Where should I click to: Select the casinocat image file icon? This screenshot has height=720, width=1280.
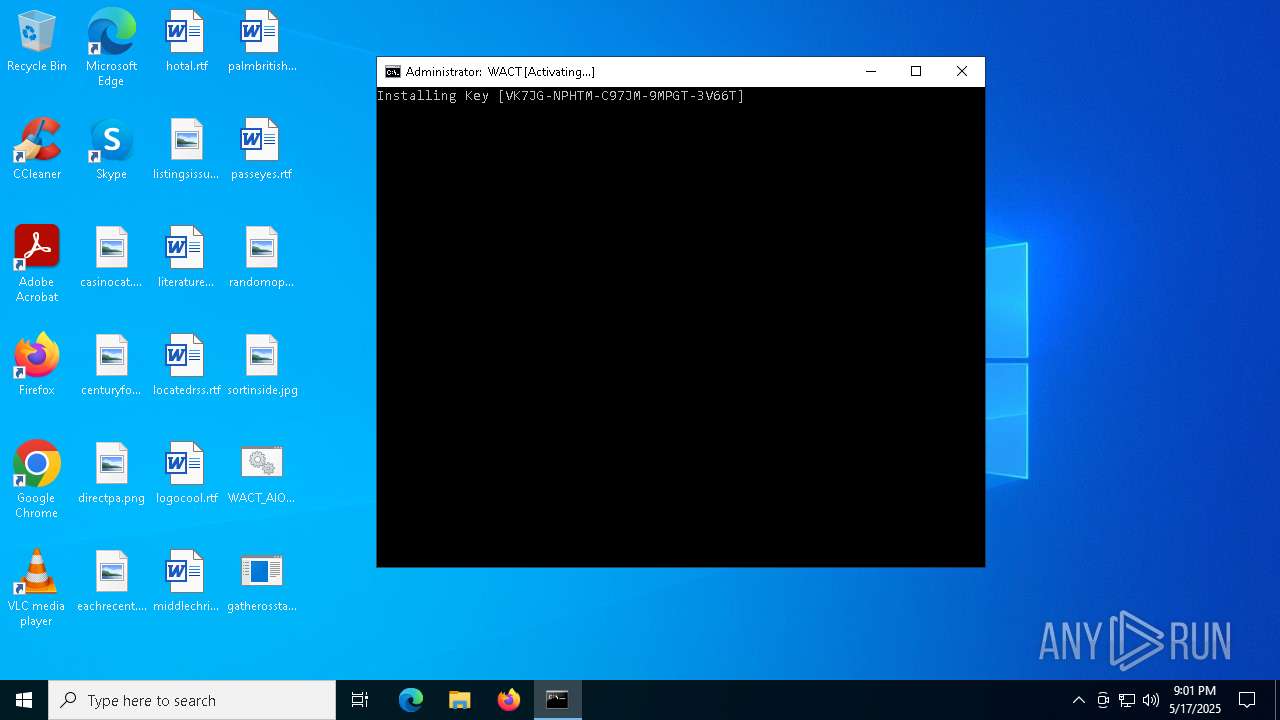pyautogui.click(x=111, y=258)
